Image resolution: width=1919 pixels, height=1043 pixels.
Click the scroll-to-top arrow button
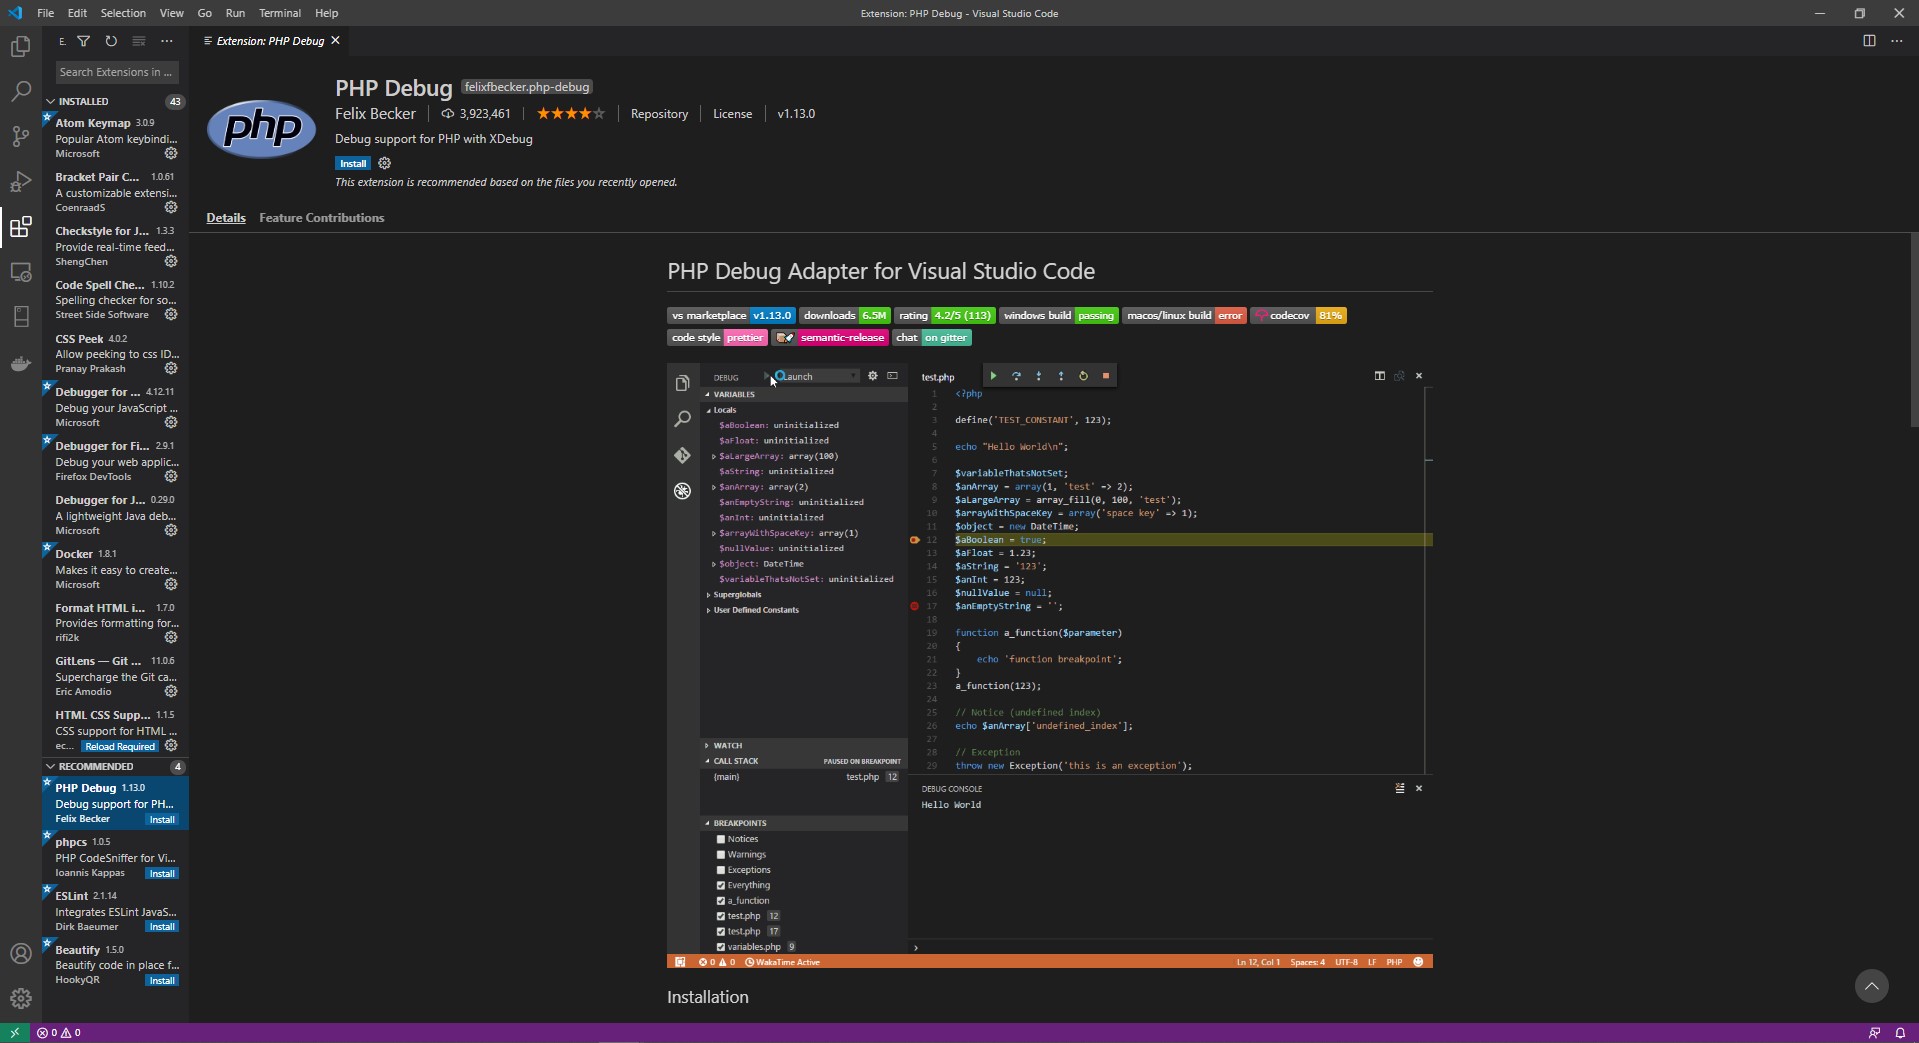pyautogui.click(x=1872, y=986)
